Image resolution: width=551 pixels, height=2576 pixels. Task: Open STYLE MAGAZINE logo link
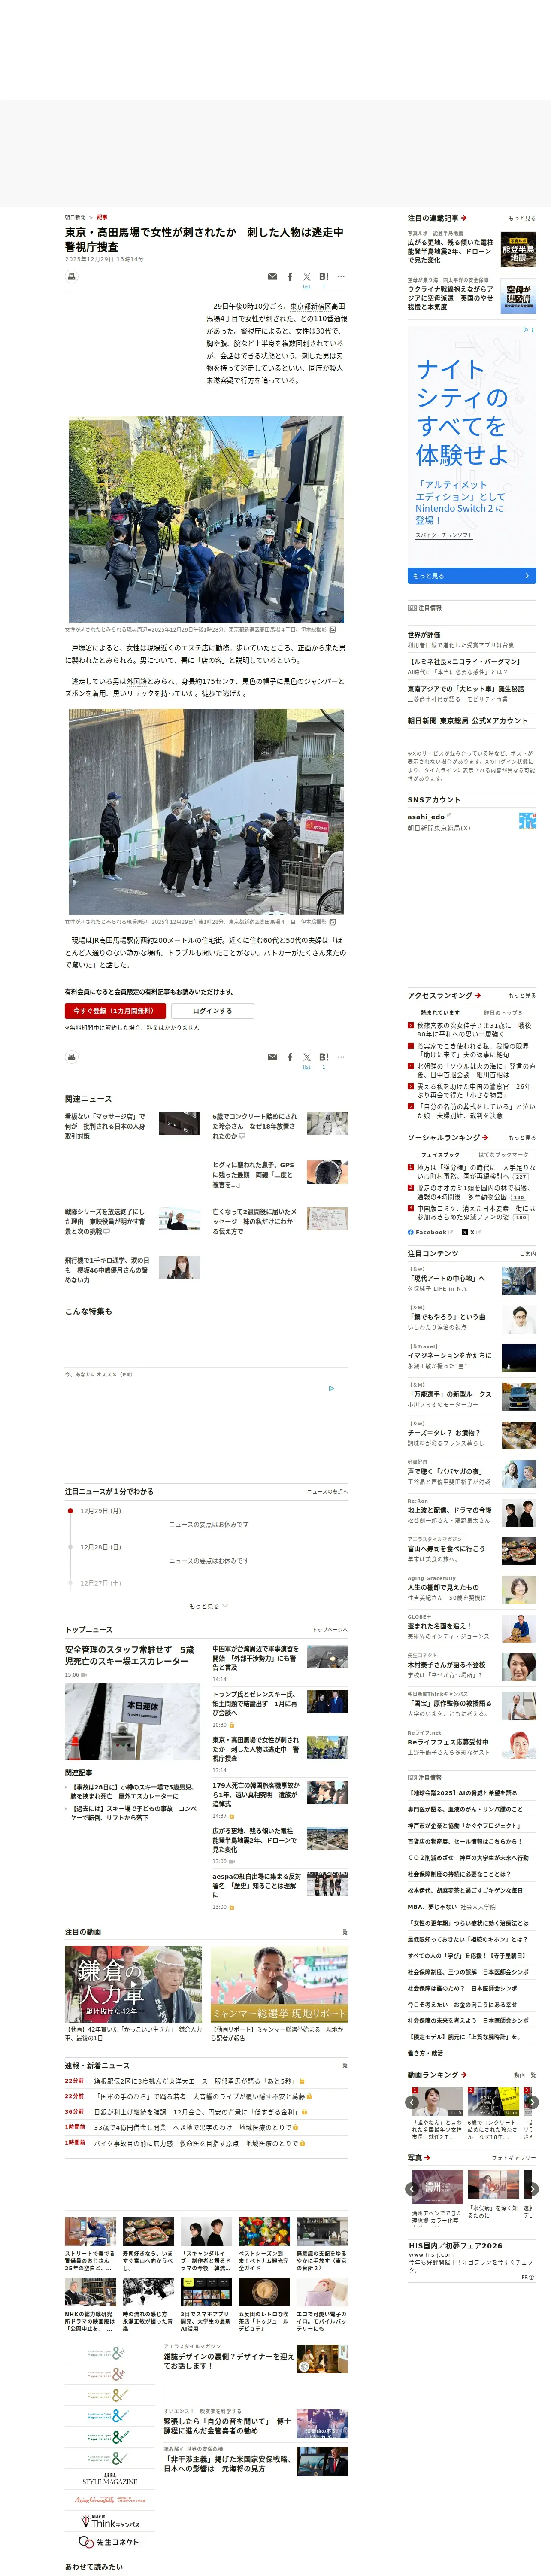110,2479
